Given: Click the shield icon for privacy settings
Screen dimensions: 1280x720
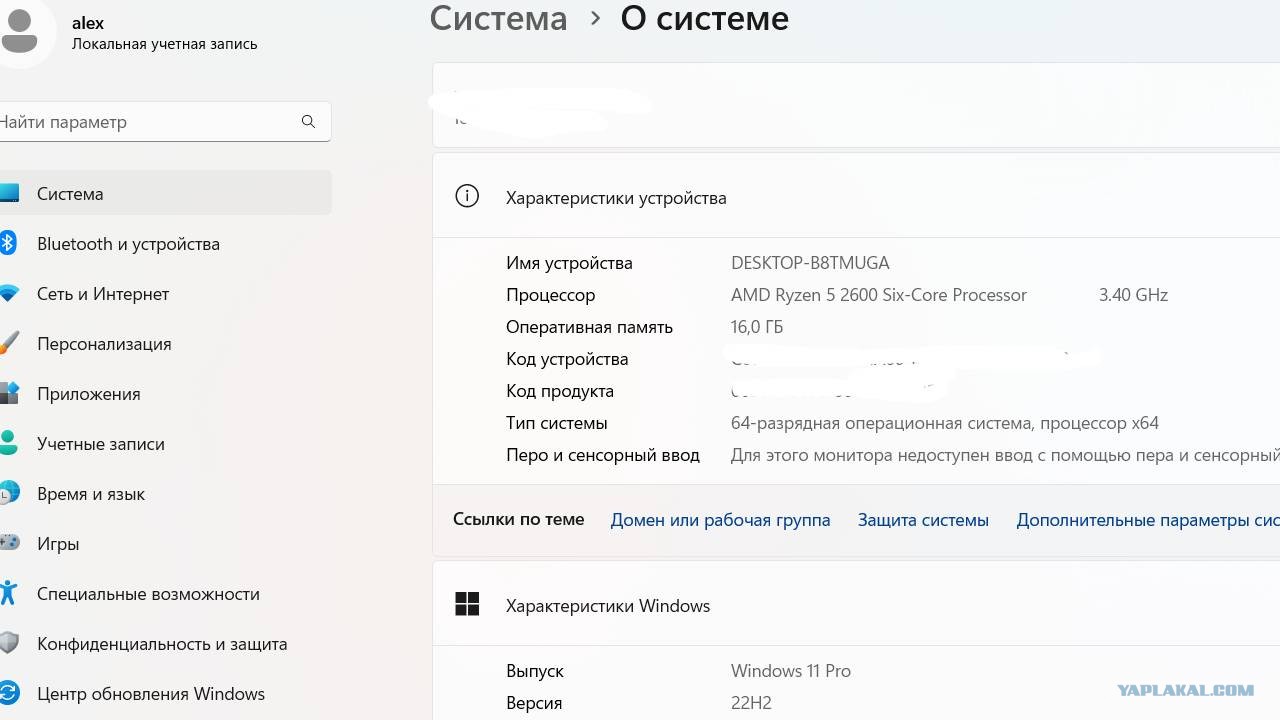Looking at the screenshot, I should tap(9, 643).
